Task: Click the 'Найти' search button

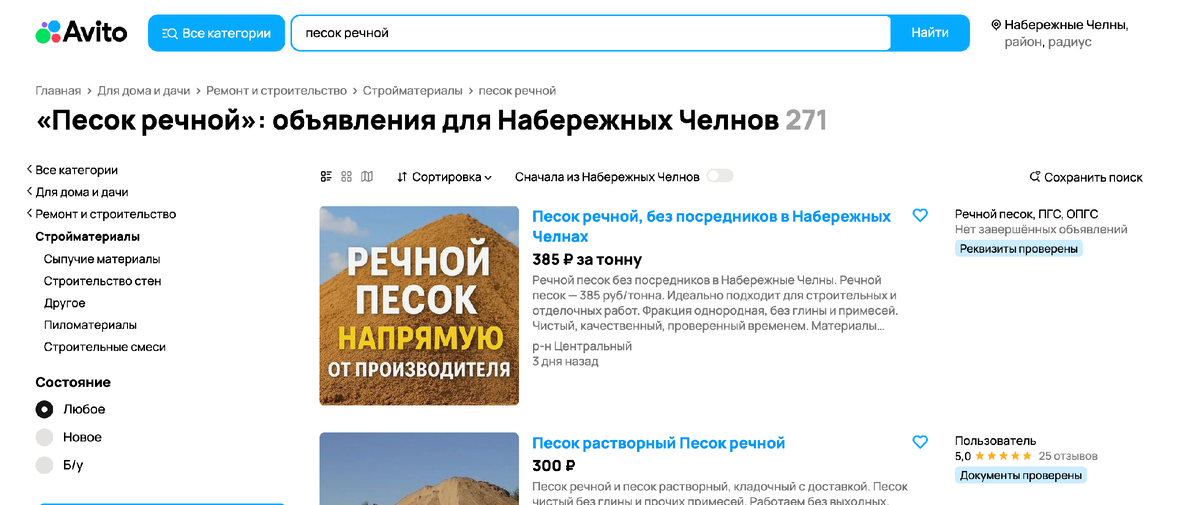Action: tap(930, 33)
